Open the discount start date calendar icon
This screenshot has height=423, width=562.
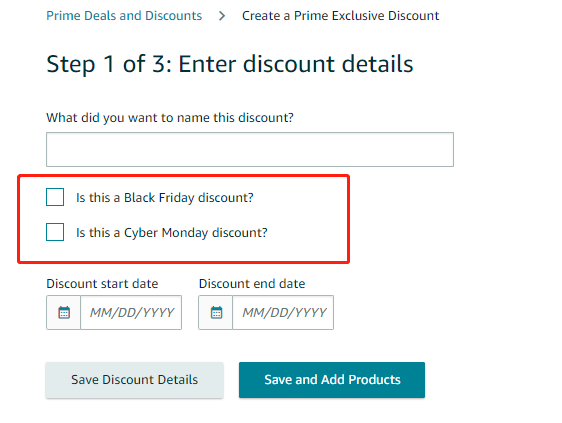point(64,312)
